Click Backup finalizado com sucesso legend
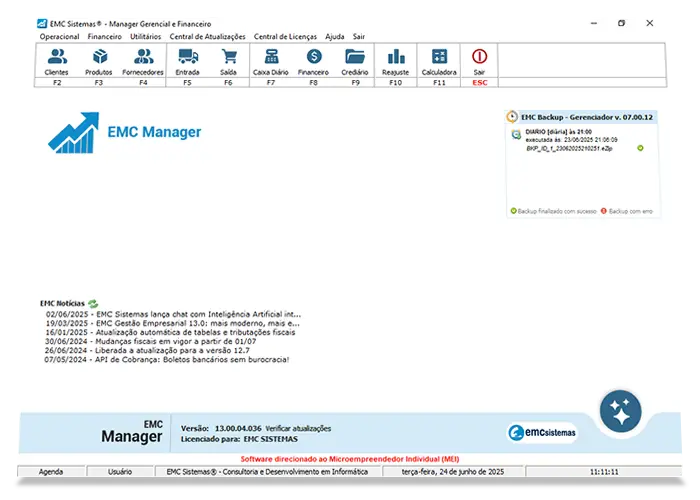700x500 pixels. [554, 211]
